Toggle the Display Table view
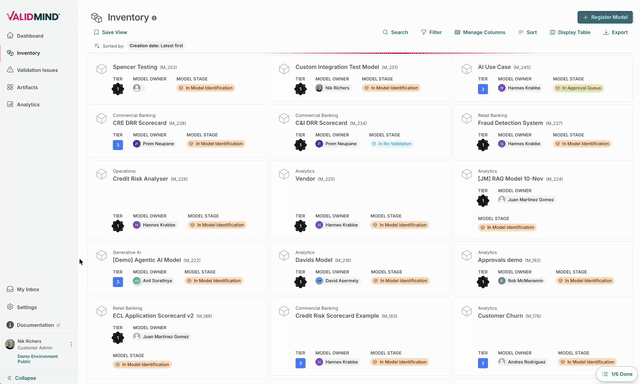640x384 pixels. point(570,32)
